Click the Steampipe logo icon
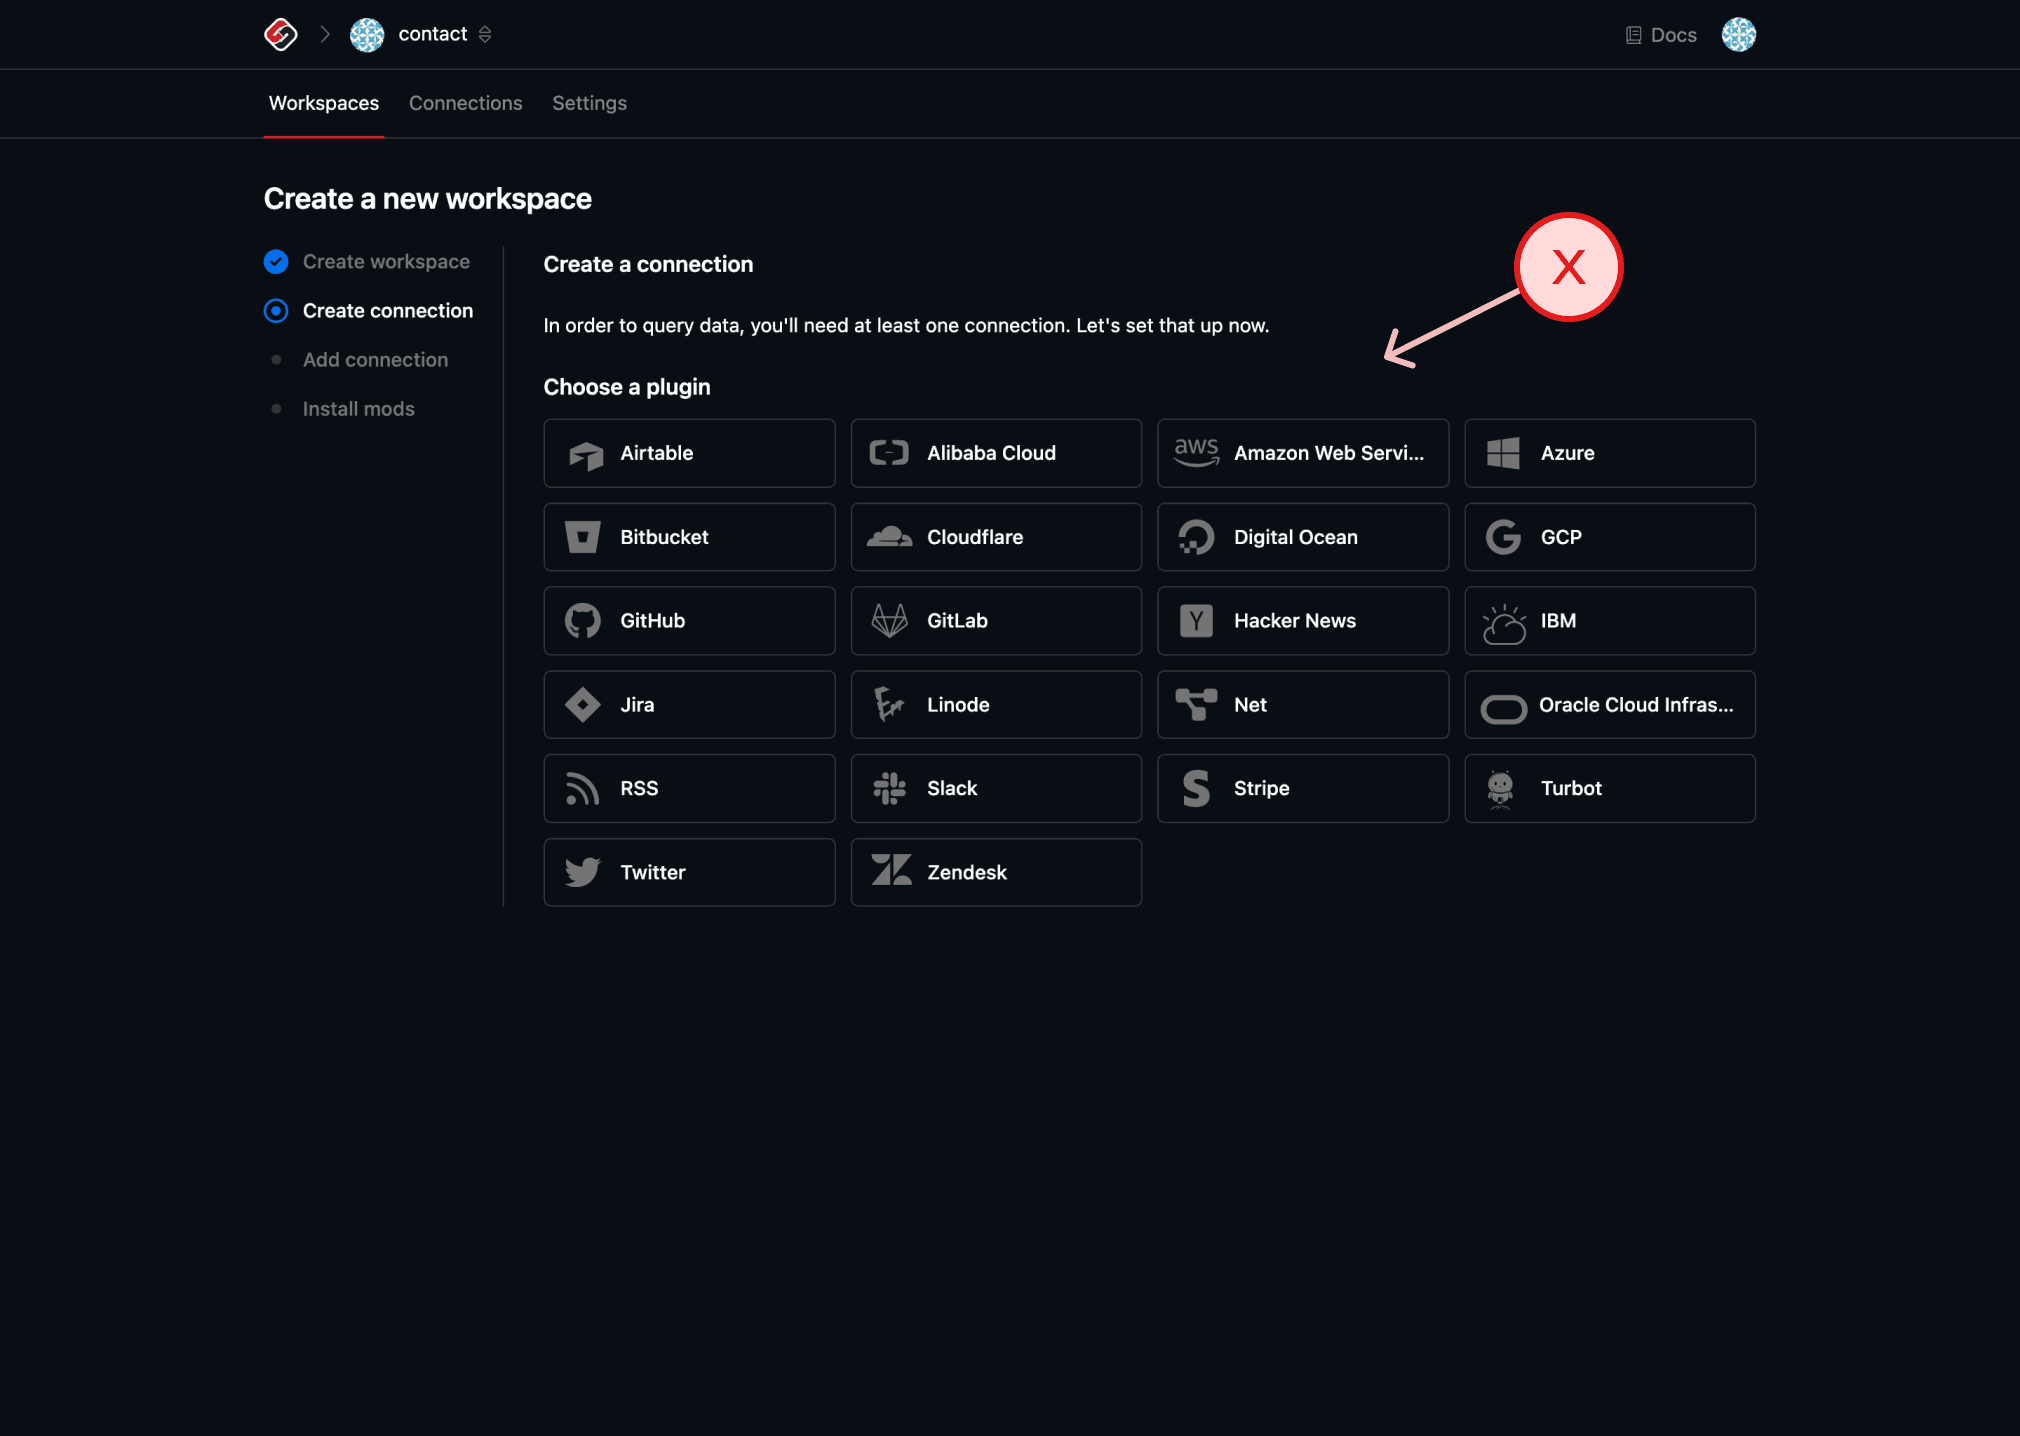 281,34
